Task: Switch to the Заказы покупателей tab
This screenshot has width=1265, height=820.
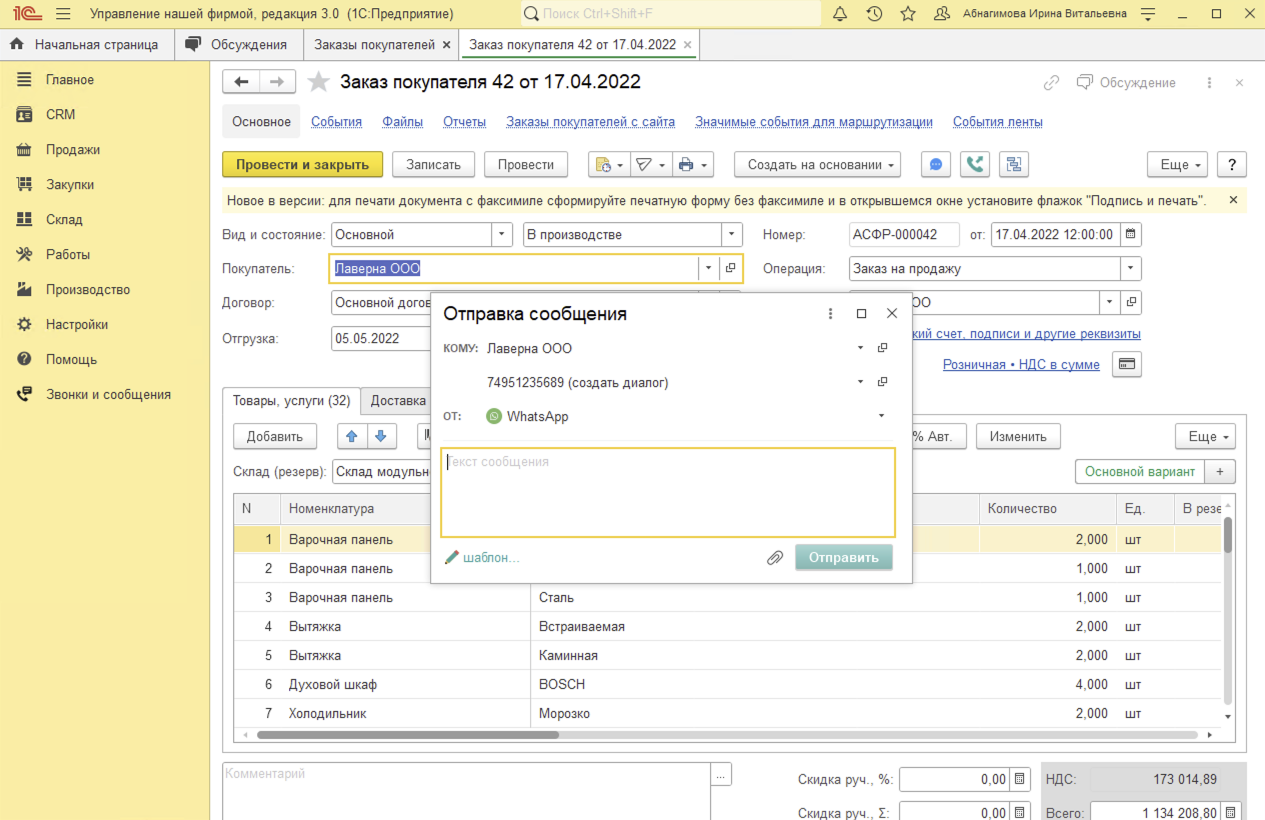Action: (374, 45)
